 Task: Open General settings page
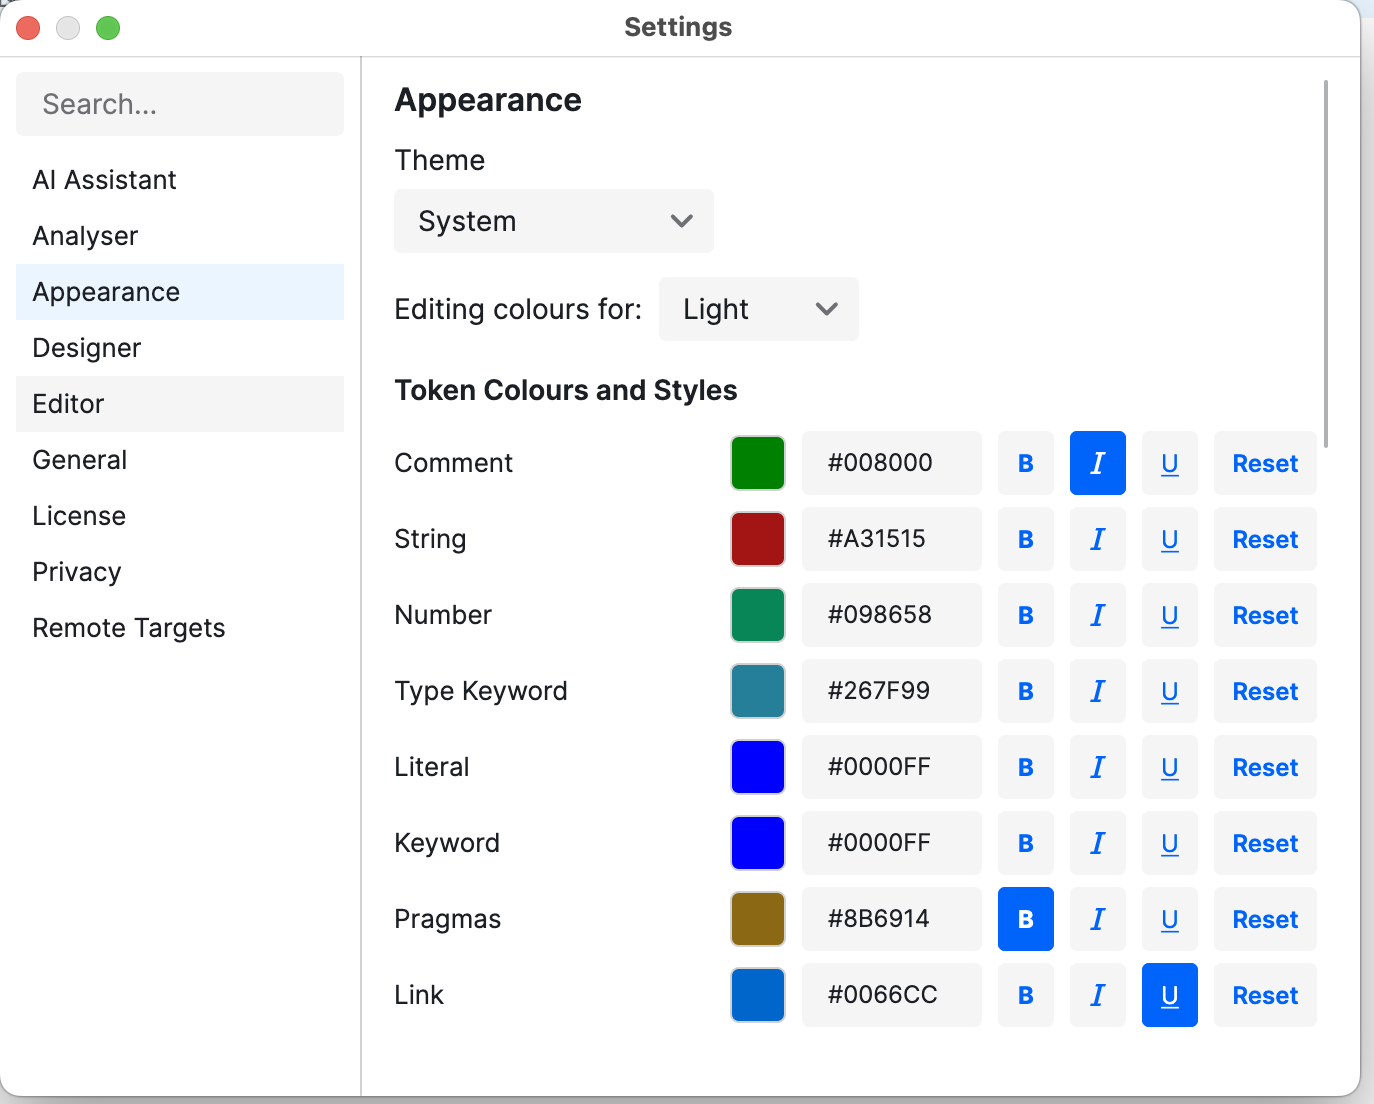coord(180,460)
